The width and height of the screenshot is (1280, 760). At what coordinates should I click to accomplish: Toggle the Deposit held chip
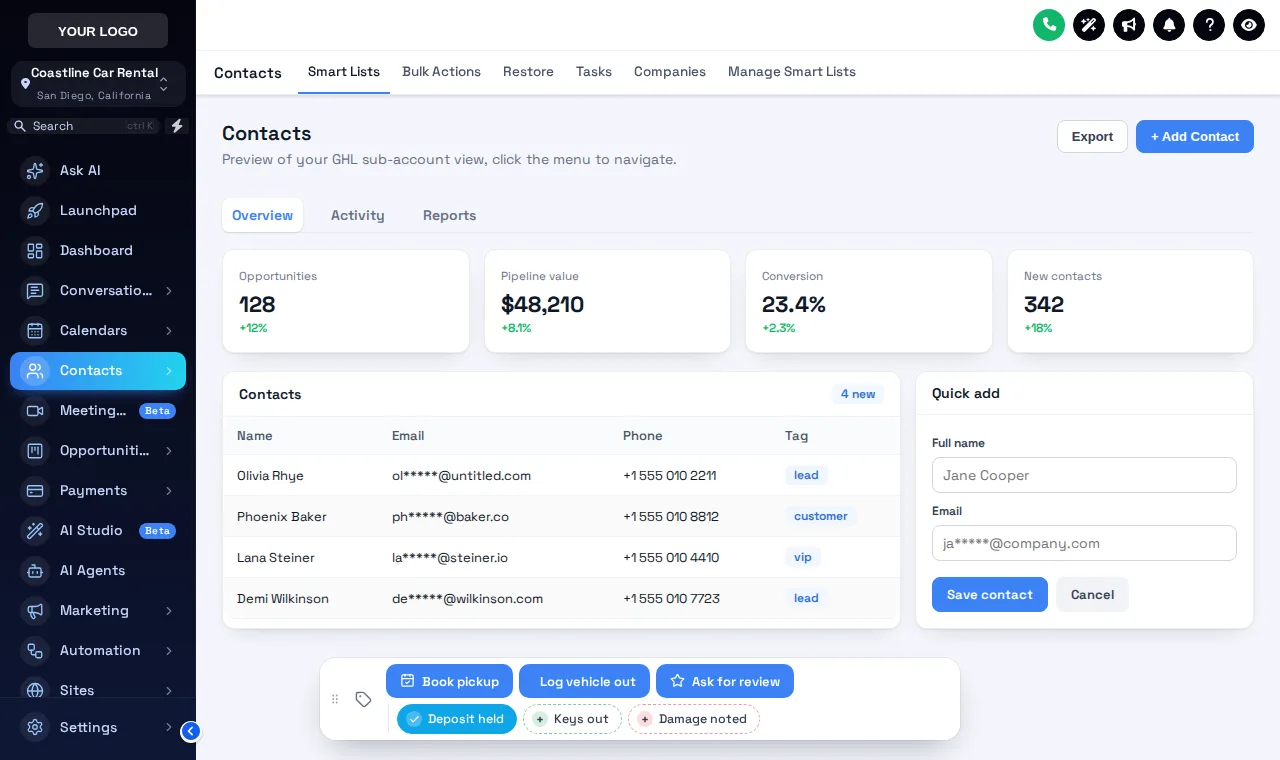click(457, 719)
